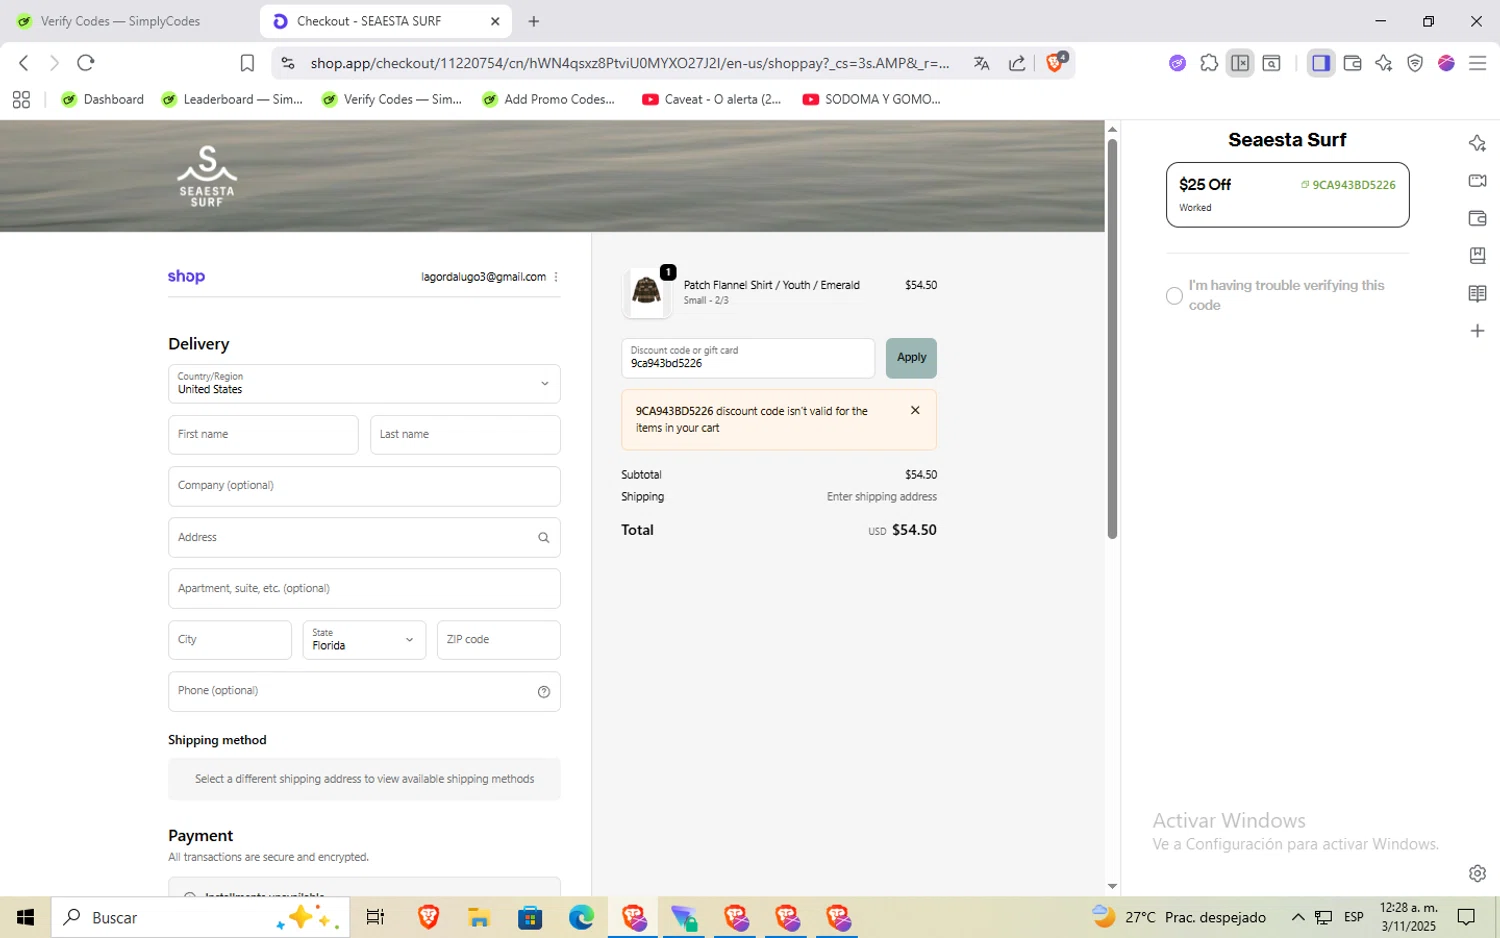Toggle the browser sidebar panel icon

coord(1321,63)
